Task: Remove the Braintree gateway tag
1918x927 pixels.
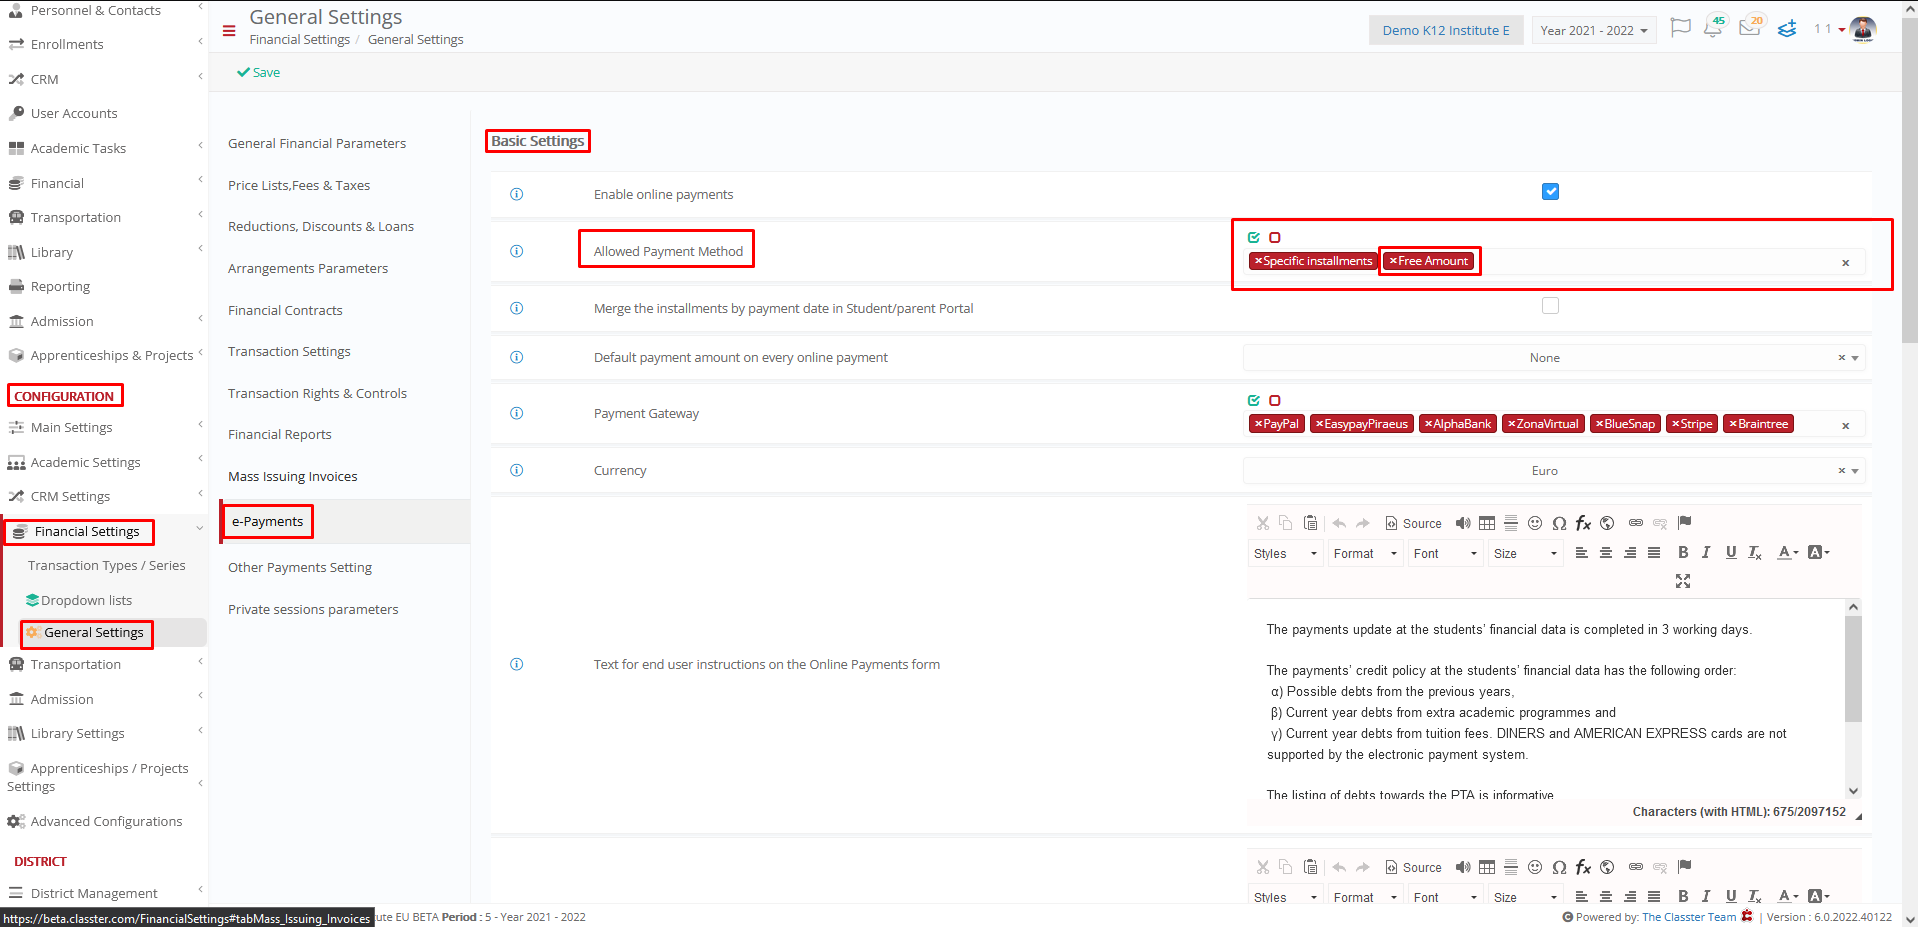Action: point(1733,424)
